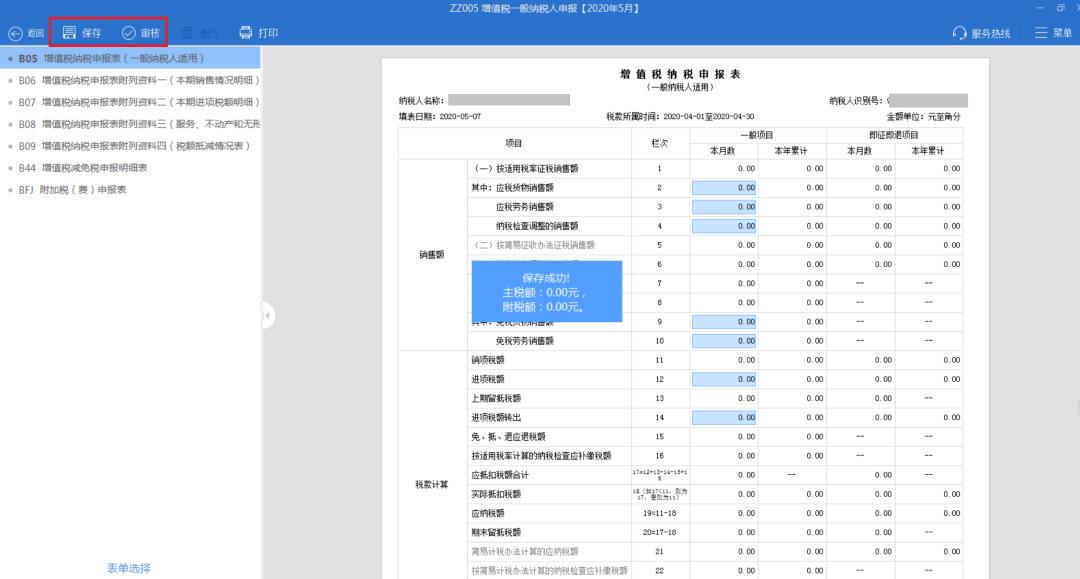Click the 表单选择 link at bottom left
This screenshot has width=1080, height=579.
[x=131, y=567]
